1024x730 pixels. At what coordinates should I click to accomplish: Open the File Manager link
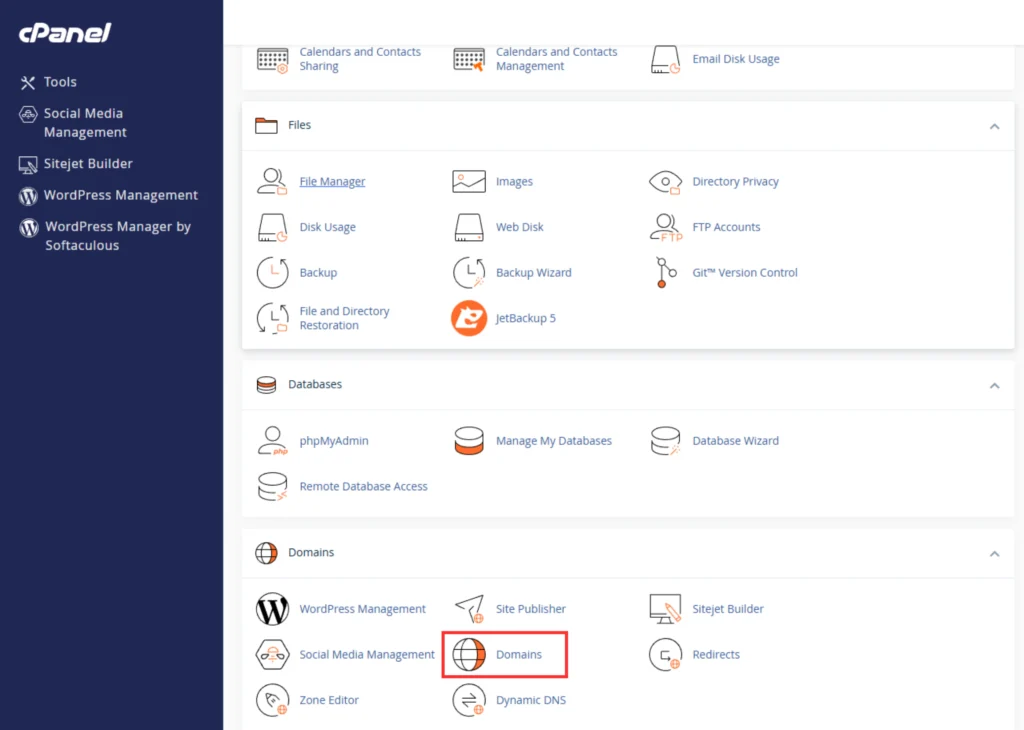tap(332, 182)
